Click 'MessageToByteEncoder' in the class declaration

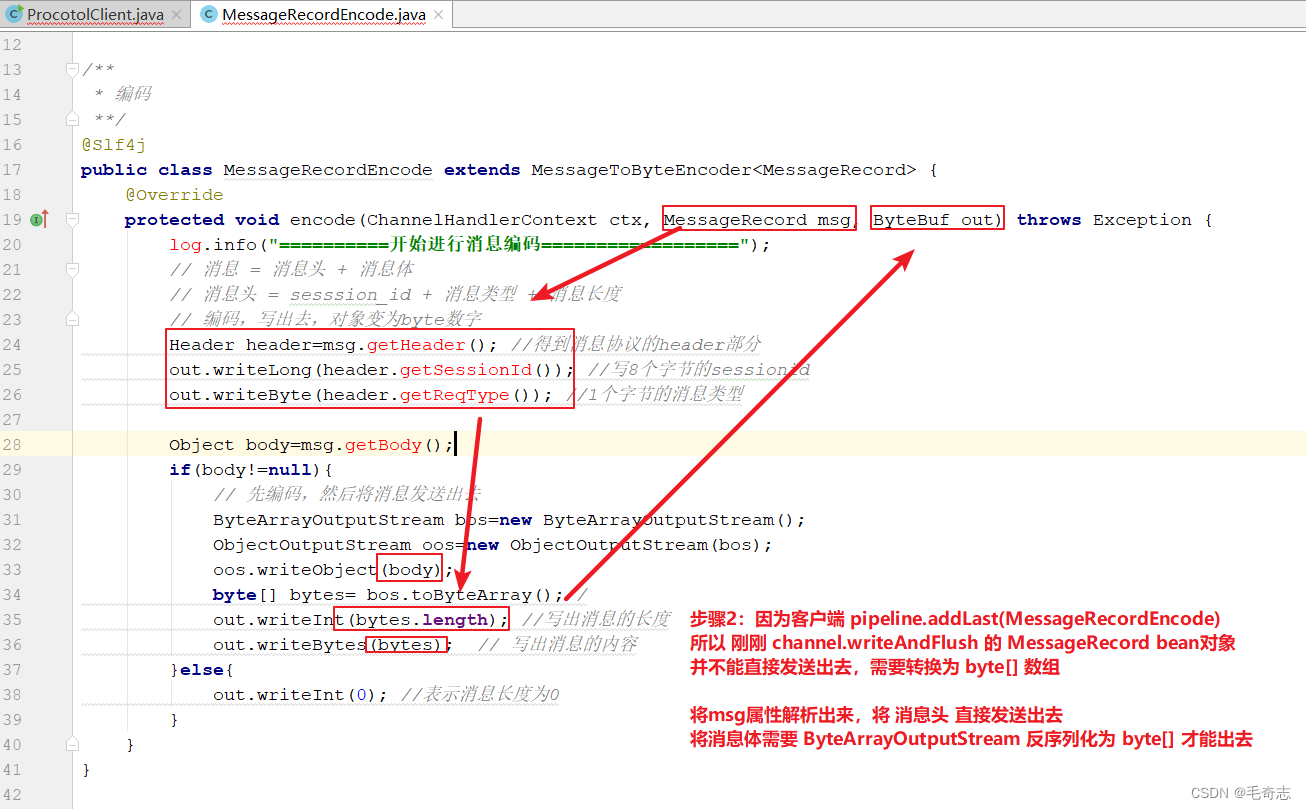641,169
